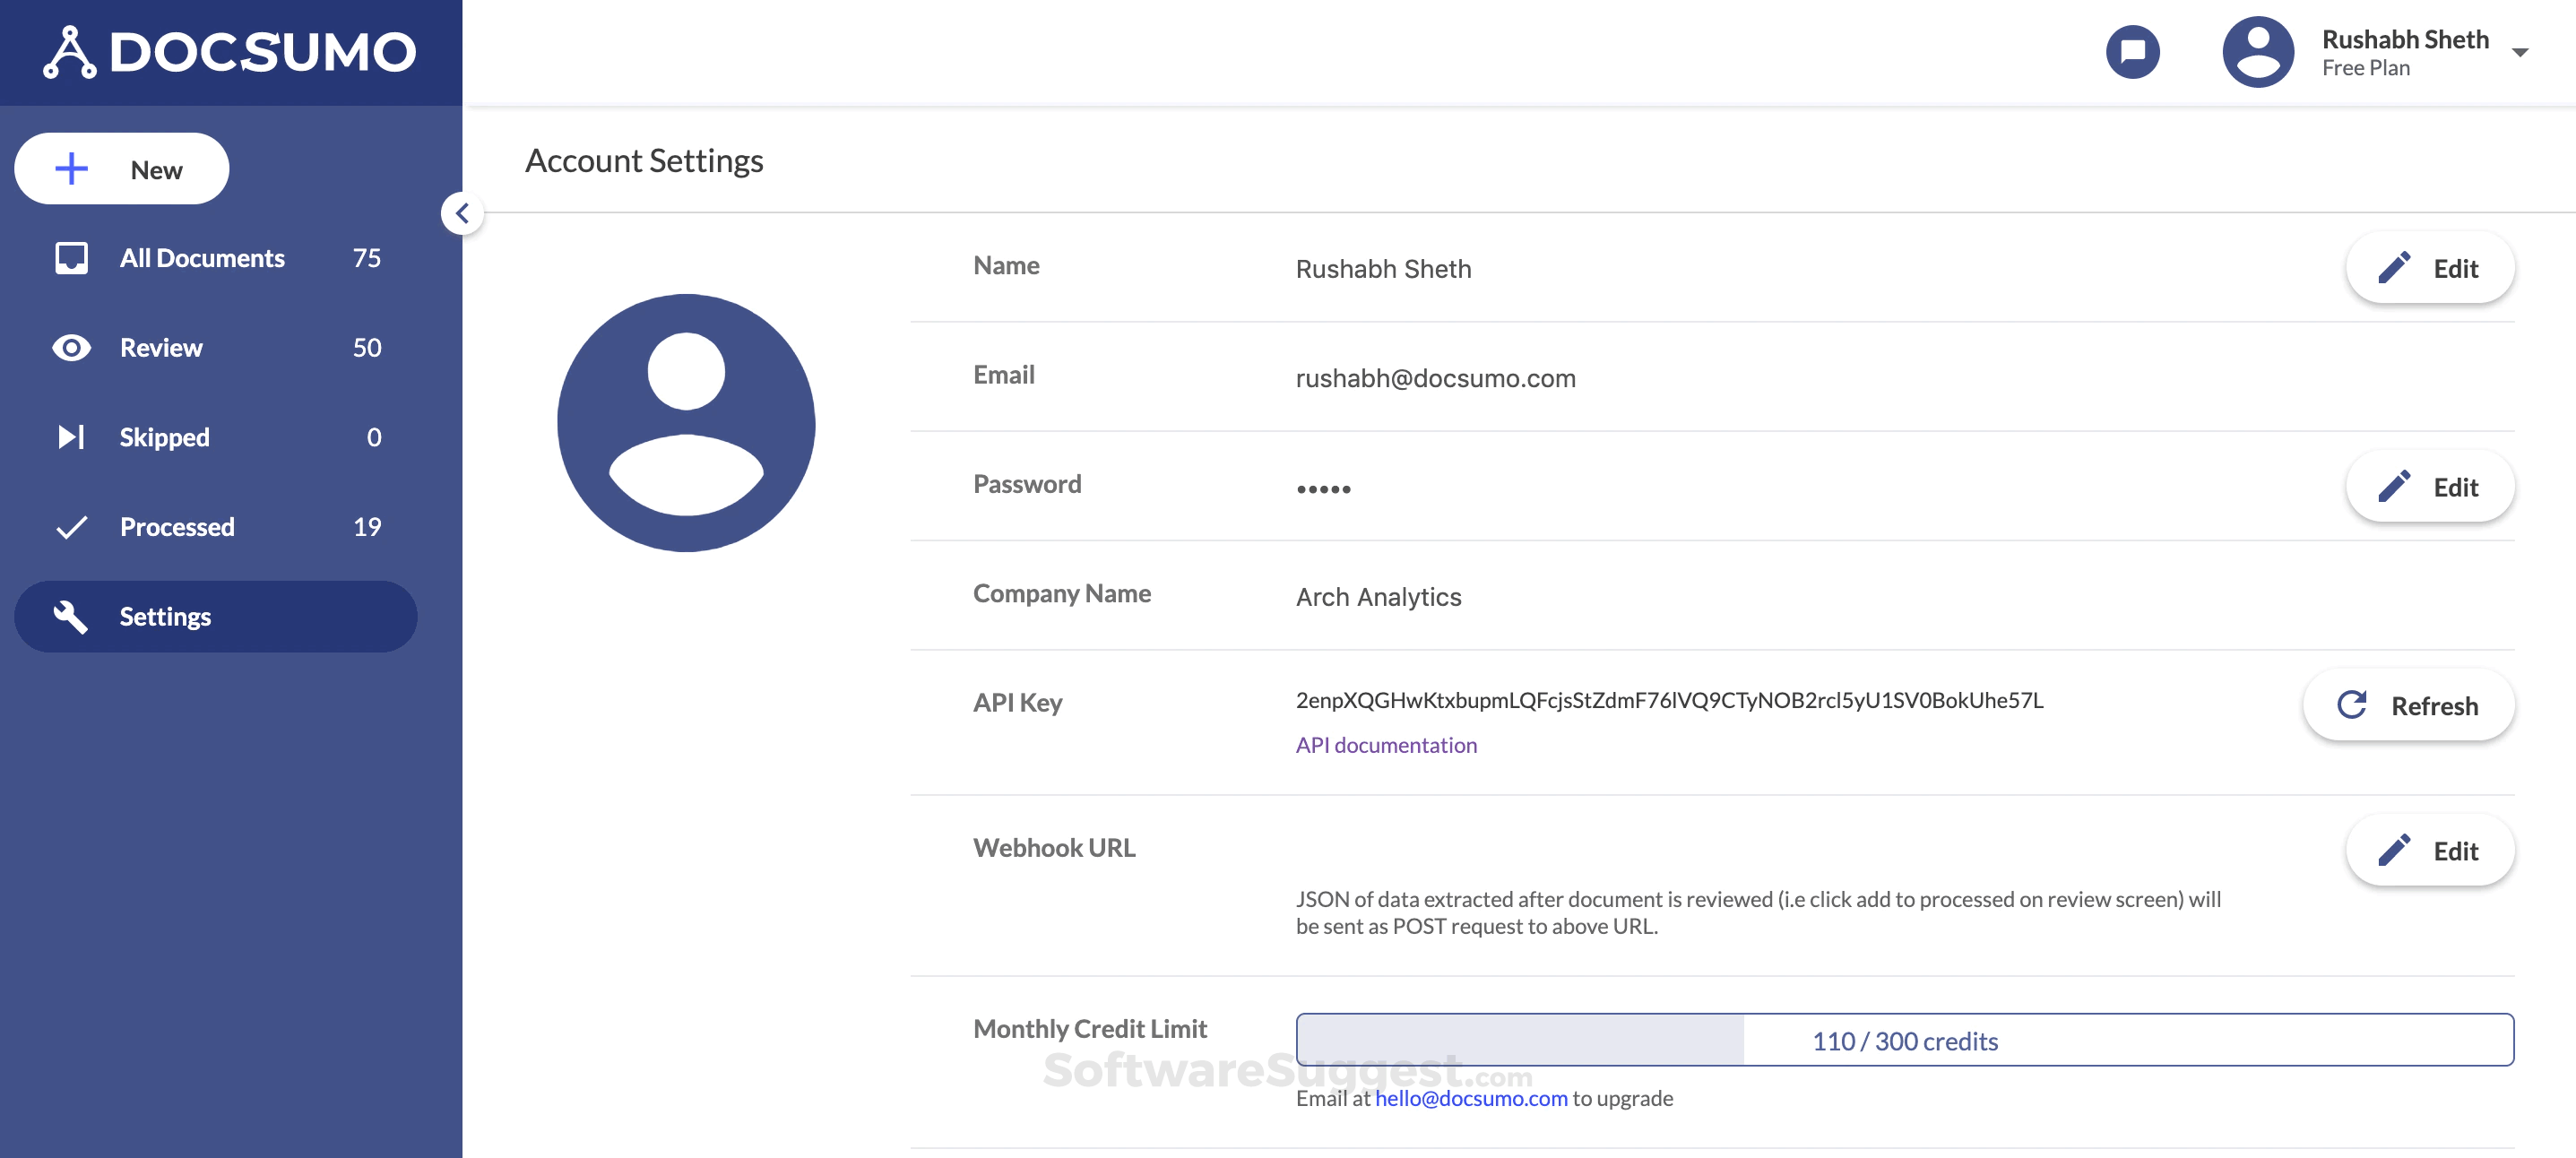This screenshot has height=1158, width=2576.
Task: Collapse the sidebar with the chevron
Action: coord(462,213)
